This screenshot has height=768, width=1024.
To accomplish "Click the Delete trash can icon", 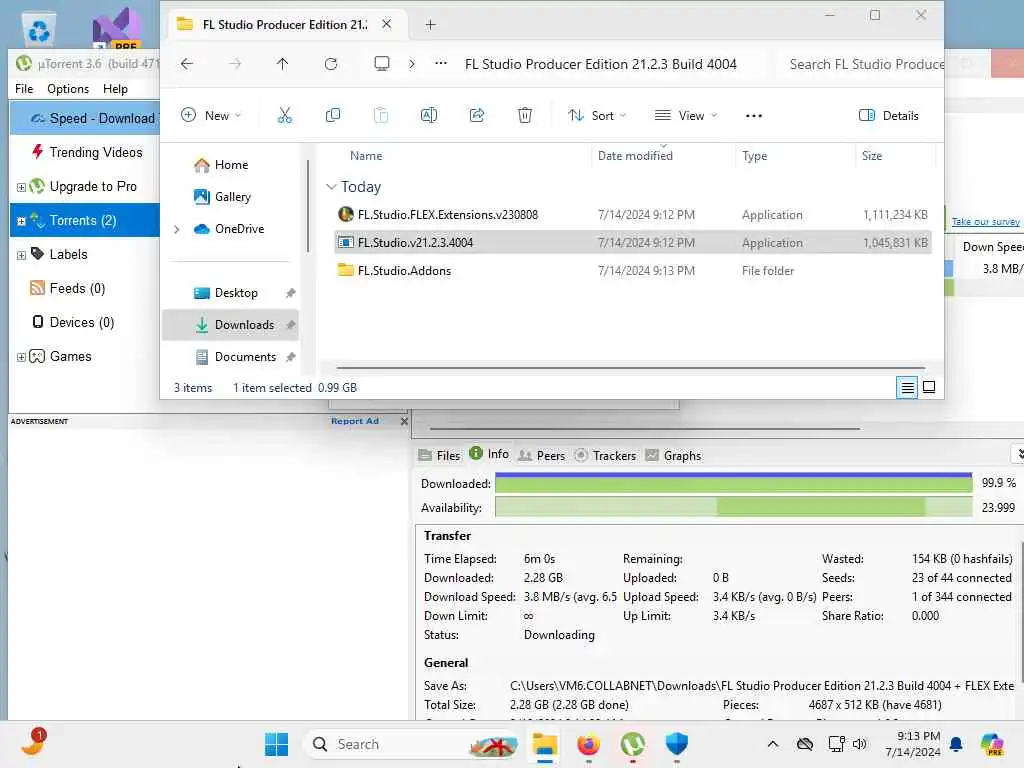I will click(525, 116).
